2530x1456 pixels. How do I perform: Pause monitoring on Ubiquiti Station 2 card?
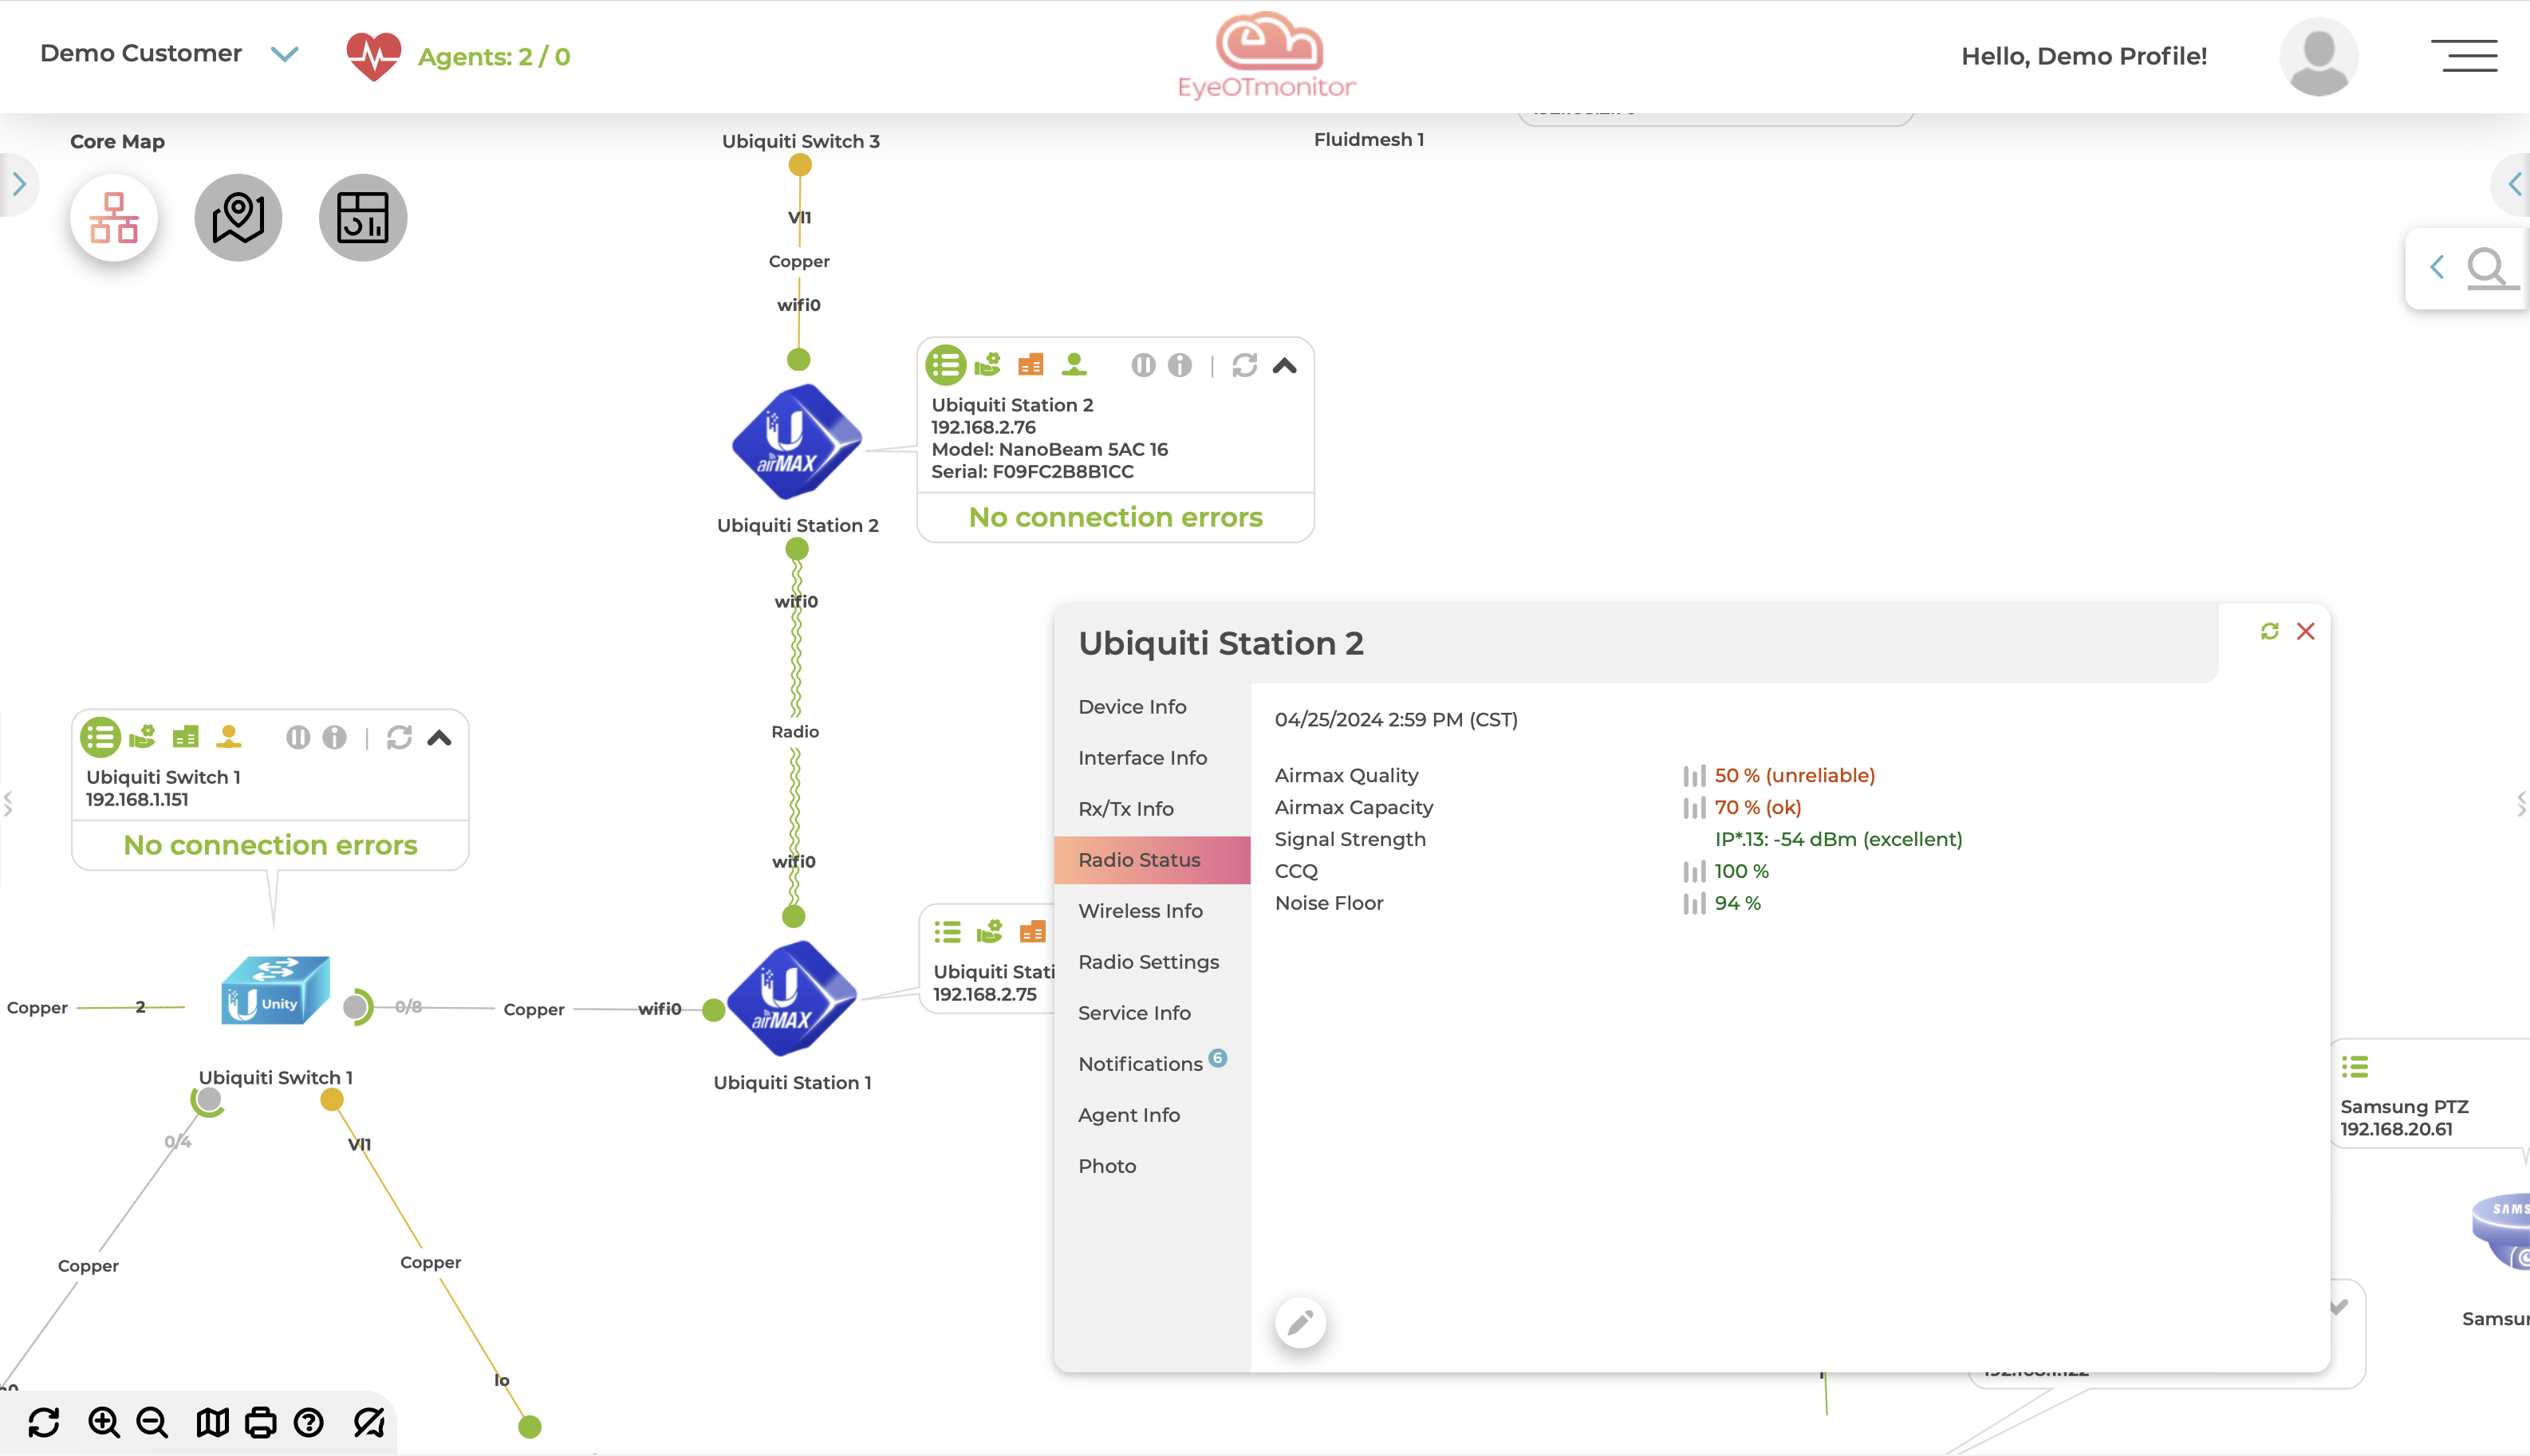tap(1143, 365)
